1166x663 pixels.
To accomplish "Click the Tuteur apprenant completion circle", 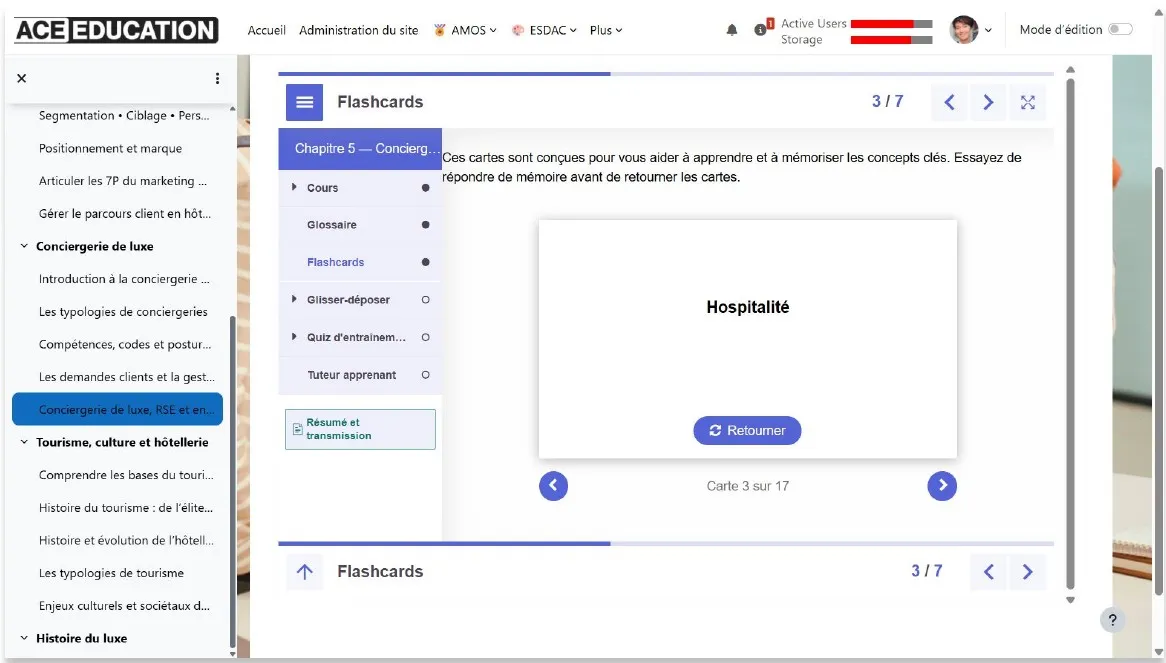I will point(425,375).
